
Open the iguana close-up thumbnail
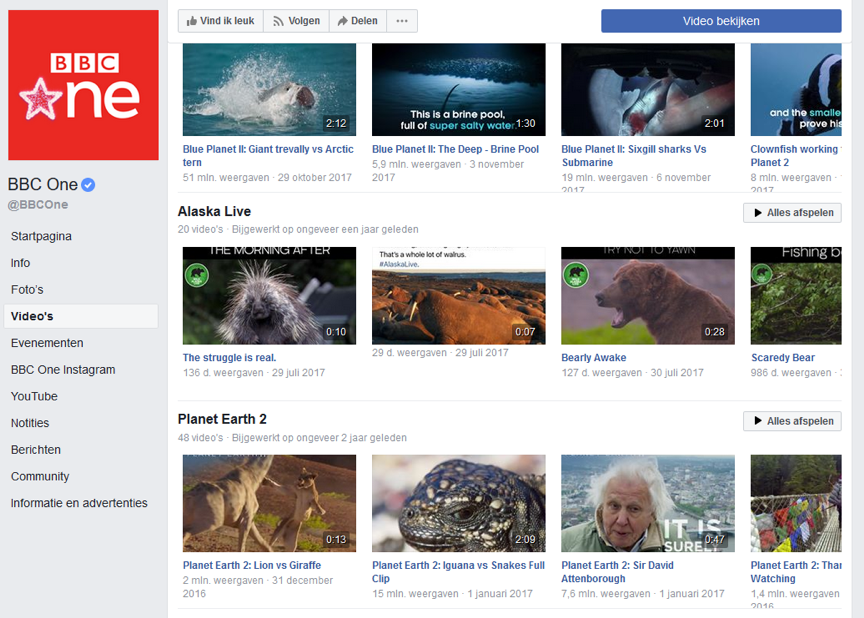tap(458, 503)
